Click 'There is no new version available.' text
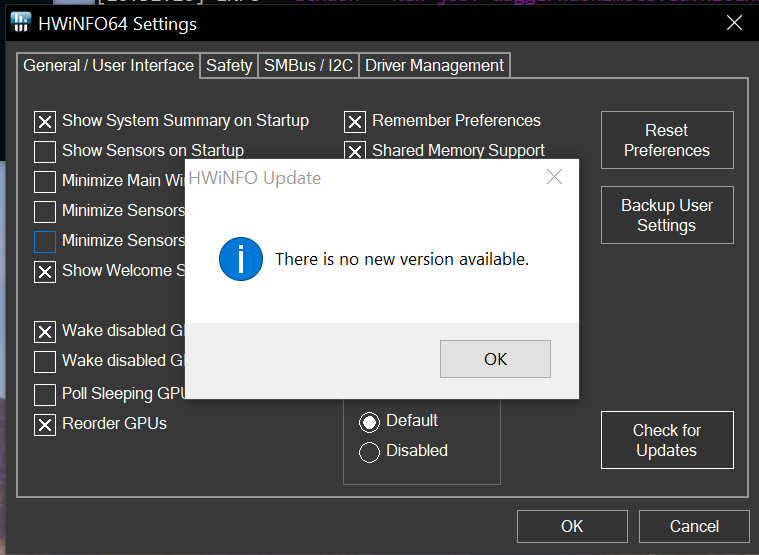This screenshot has height=555, width=759. click(x=402, y=259)
